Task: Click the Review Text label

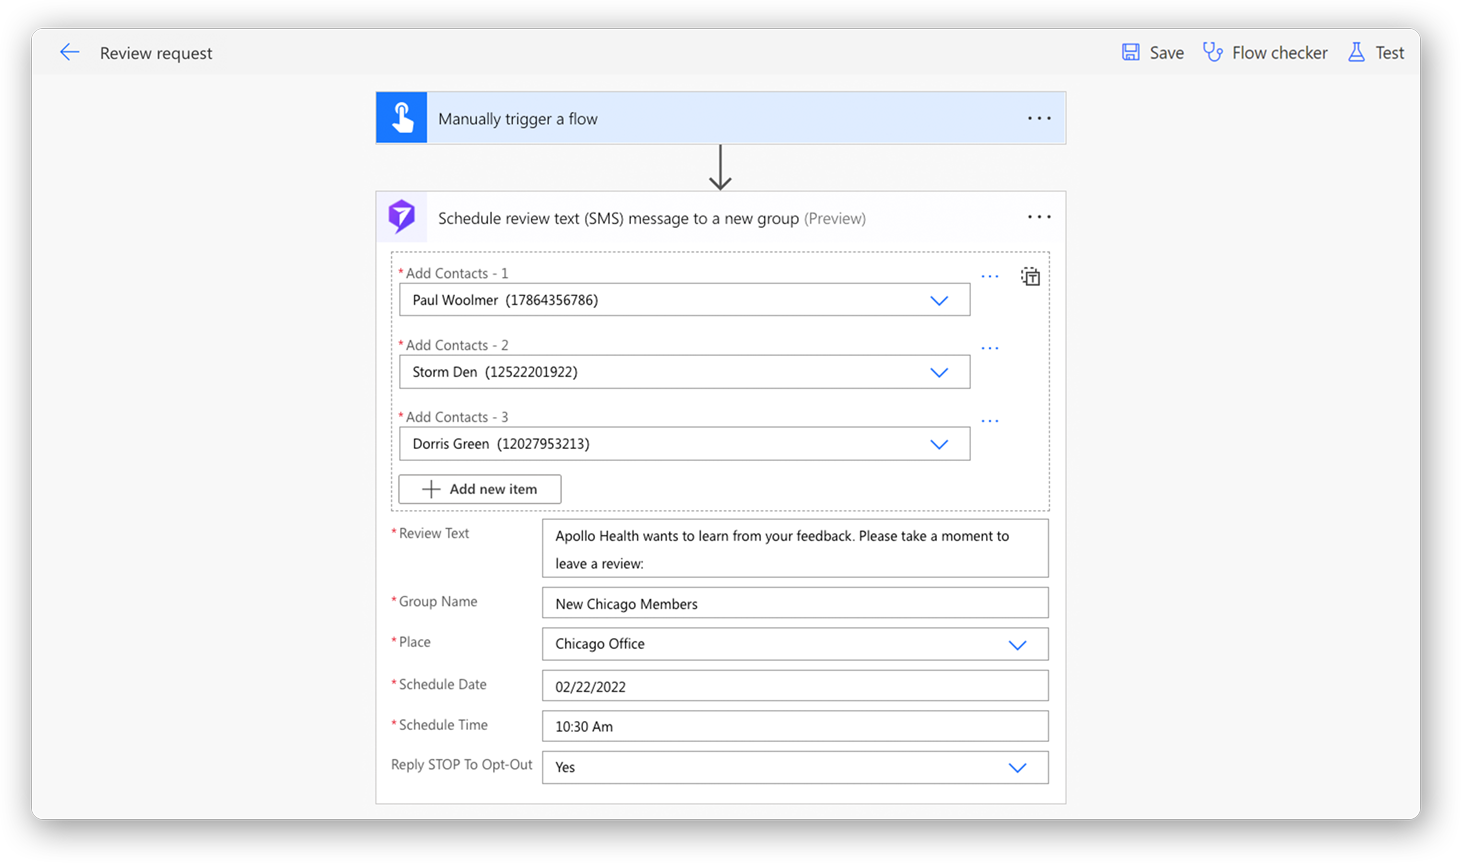Action: [433, 533]
